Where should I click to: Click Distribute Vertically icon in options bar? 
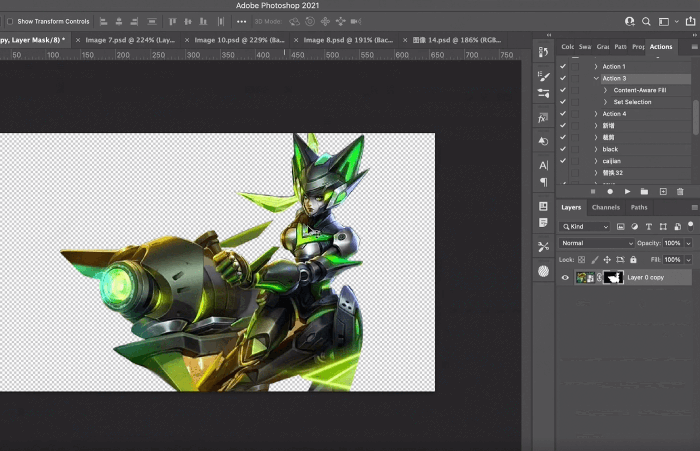(x=152, y=21)
